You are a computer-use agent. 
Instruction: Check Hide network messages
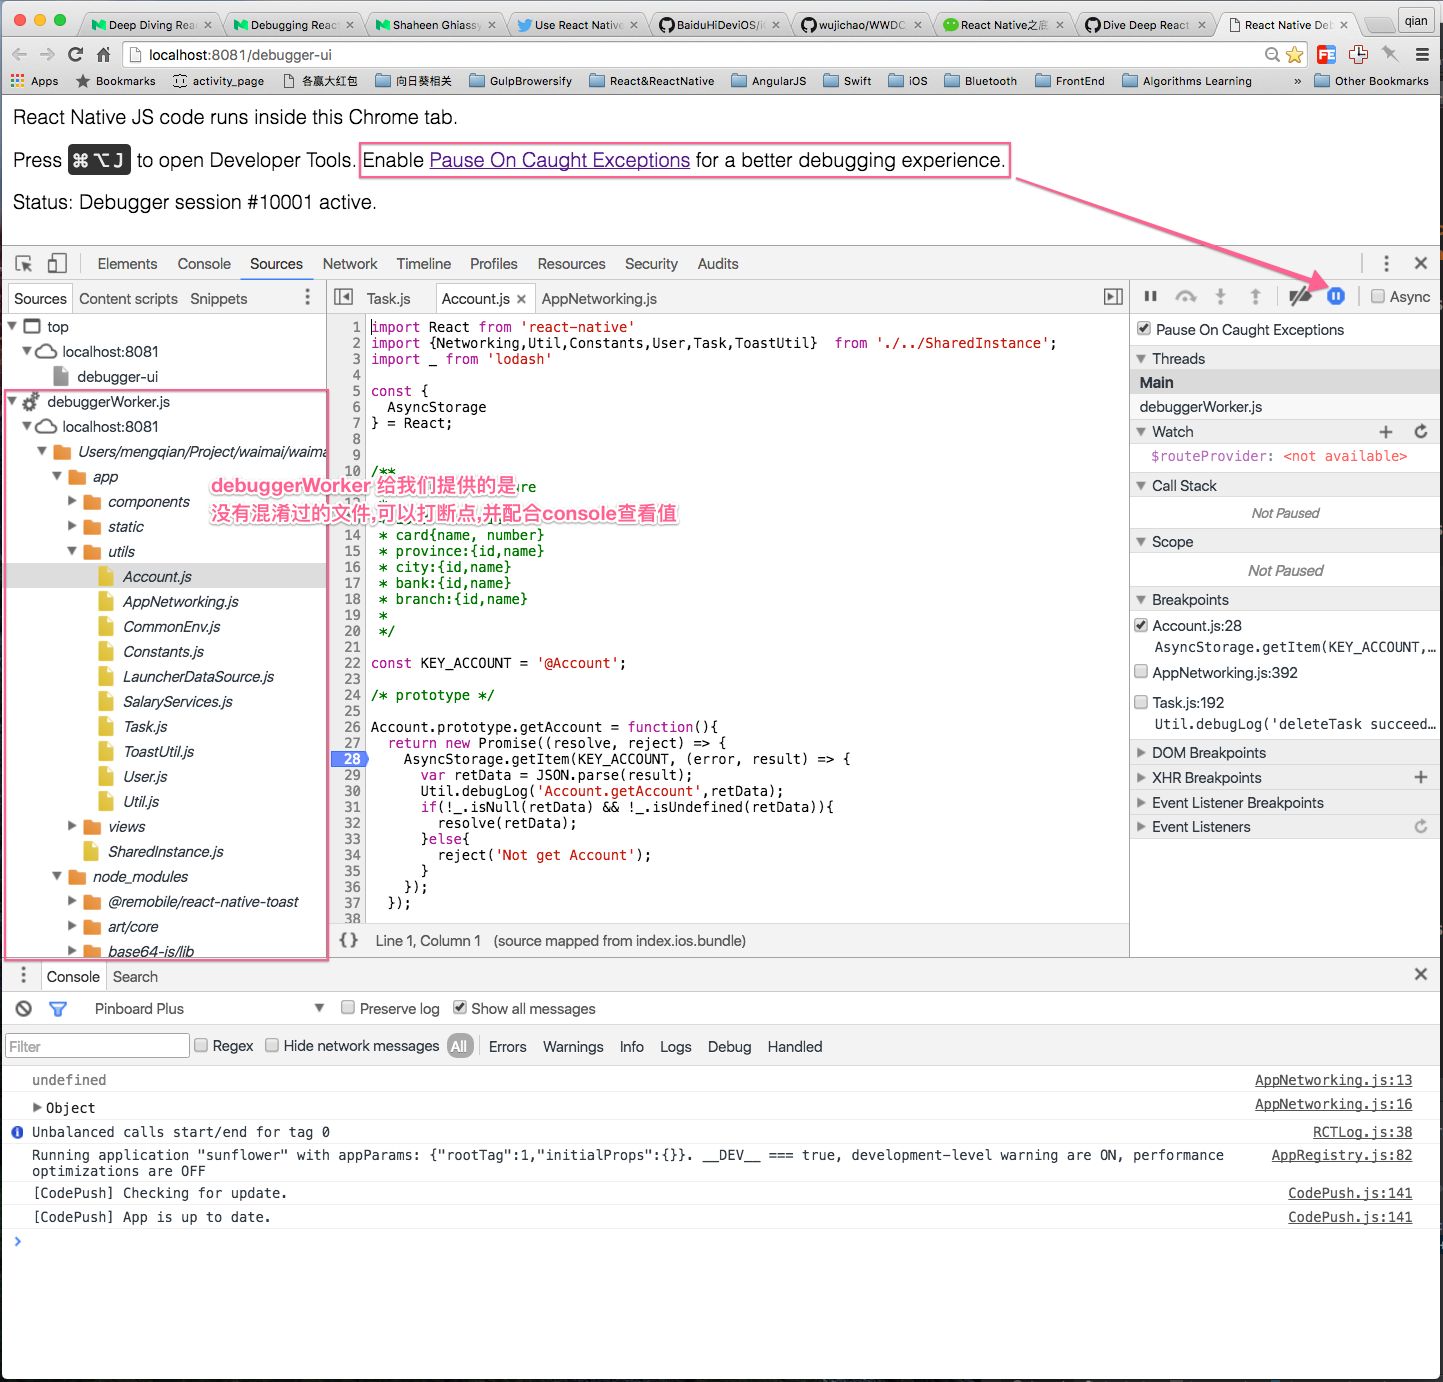point(272,1046)
